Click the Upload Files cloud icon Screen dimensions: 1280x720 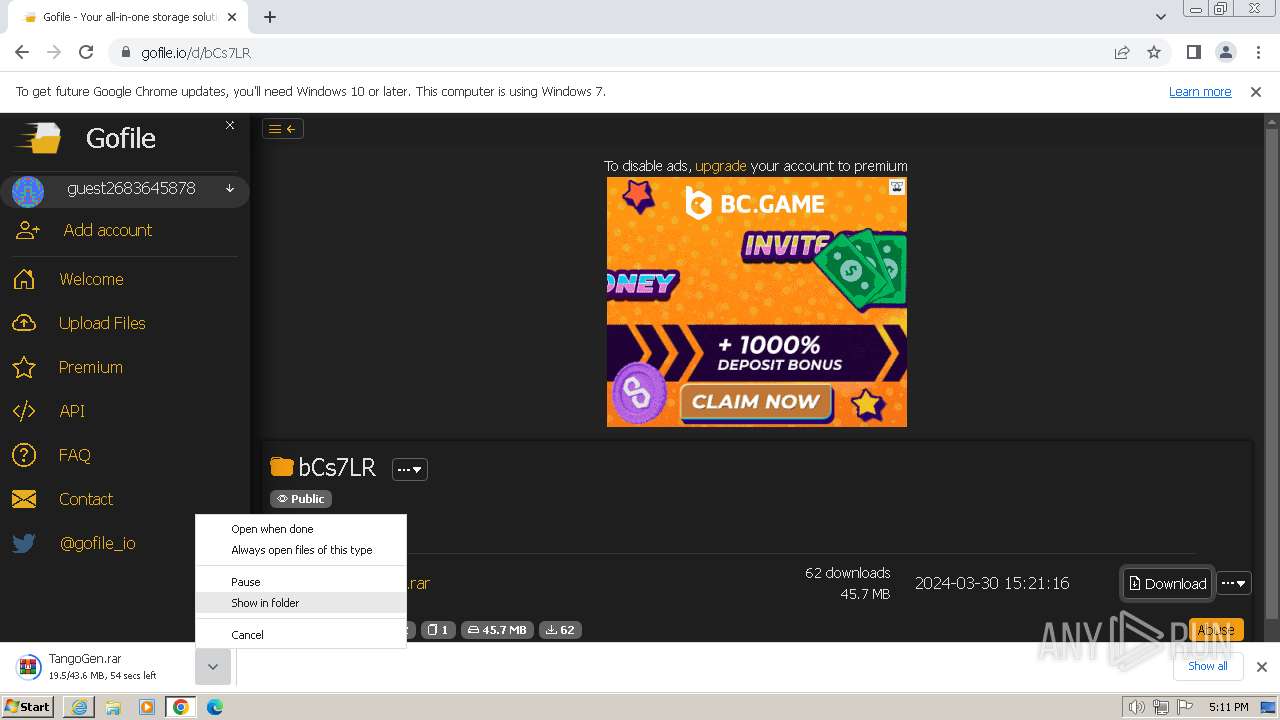(x=24, y=323)
